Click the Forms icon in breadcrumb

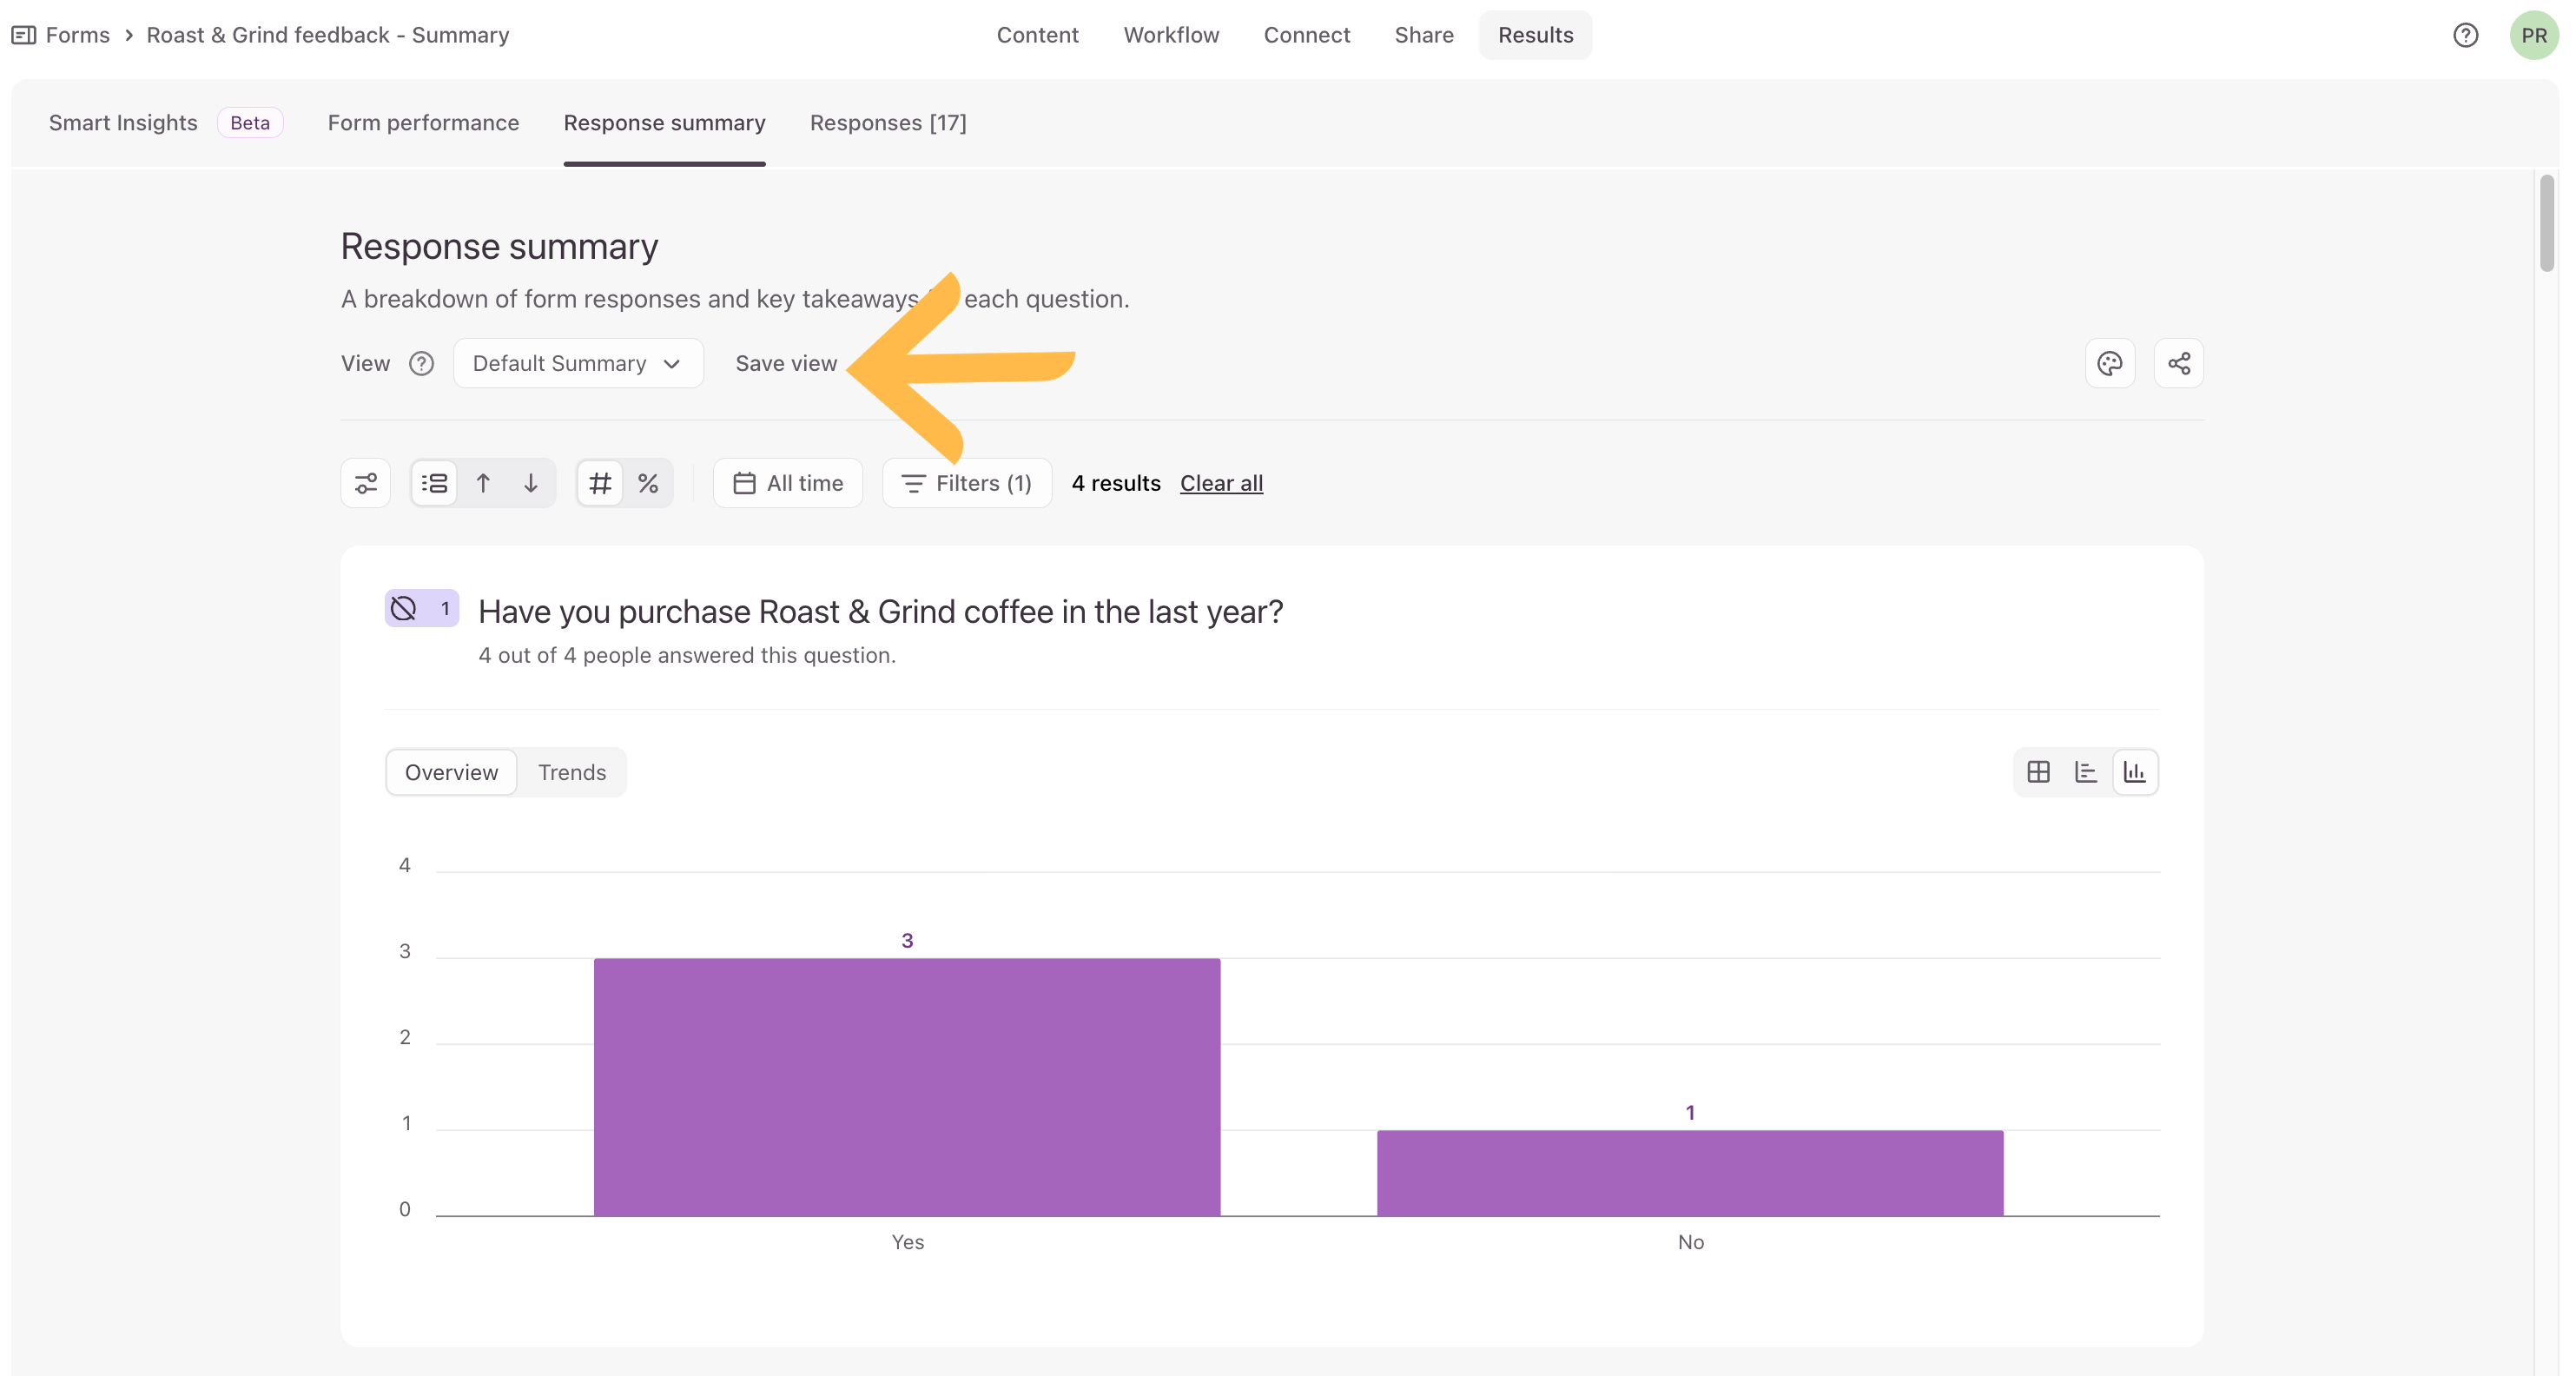(x=24, y=35)
